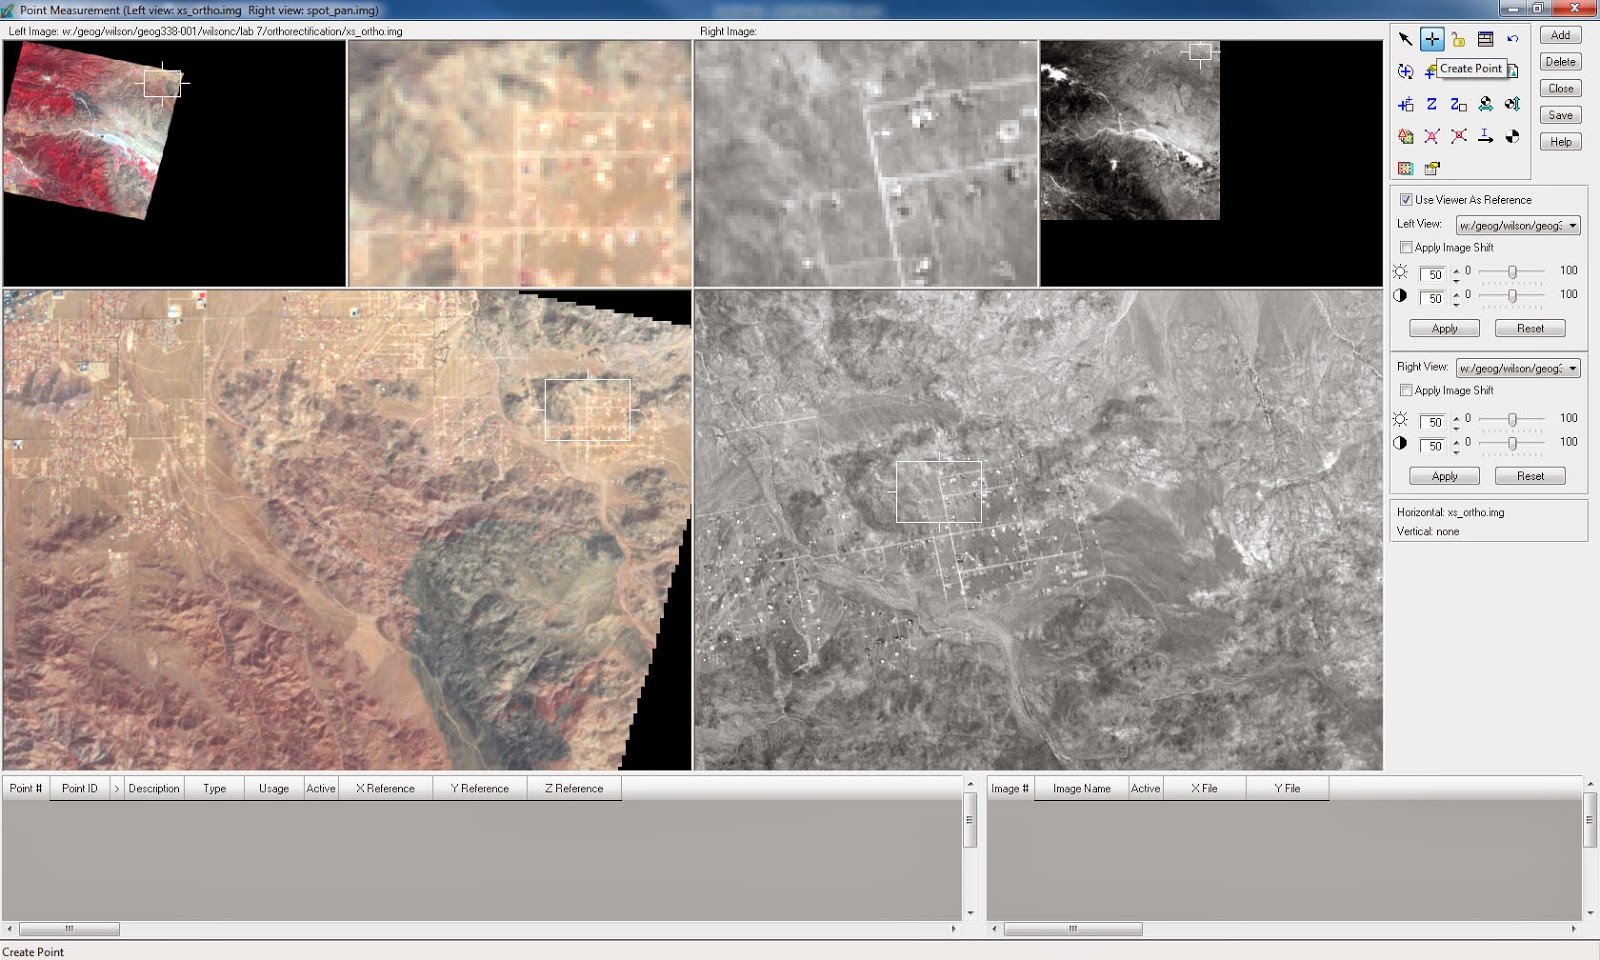The height and width of the screenshot is (960, 1600).
Task: Click the Point ID column header
Action: 79,788
